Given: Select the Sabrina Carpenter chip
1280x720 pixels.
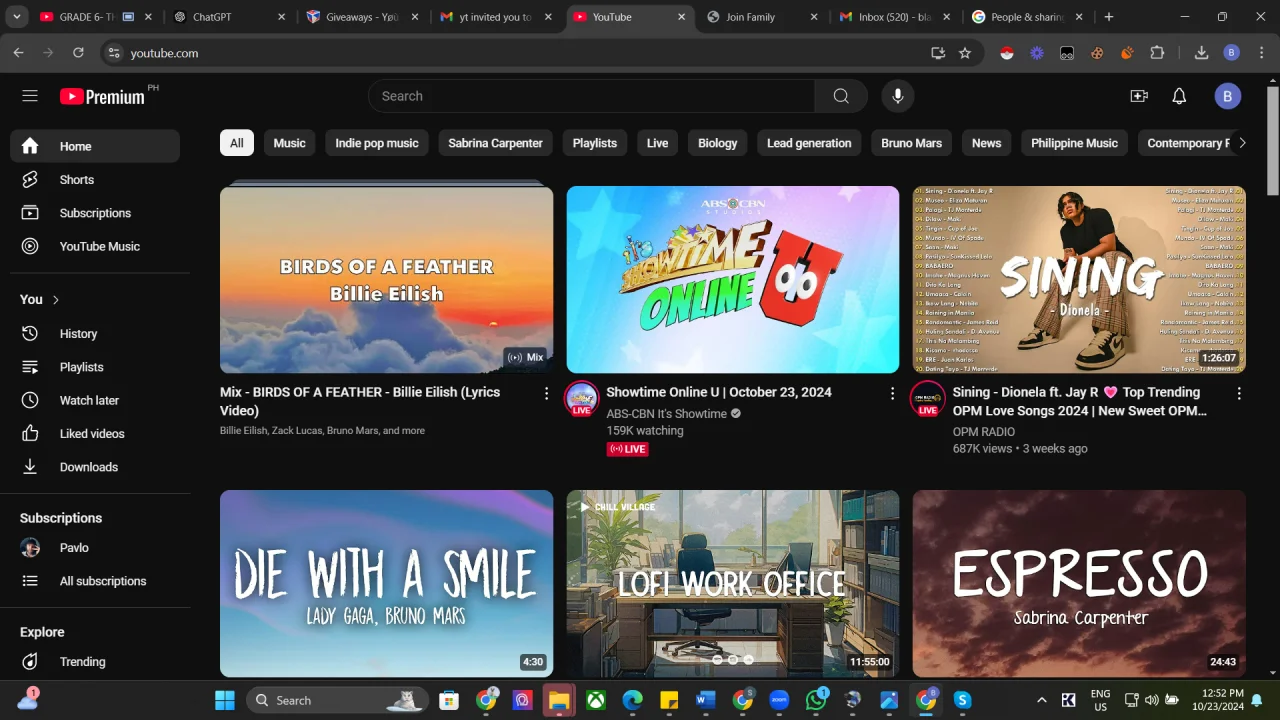Looking at the screenshot, I should (496, 143).
